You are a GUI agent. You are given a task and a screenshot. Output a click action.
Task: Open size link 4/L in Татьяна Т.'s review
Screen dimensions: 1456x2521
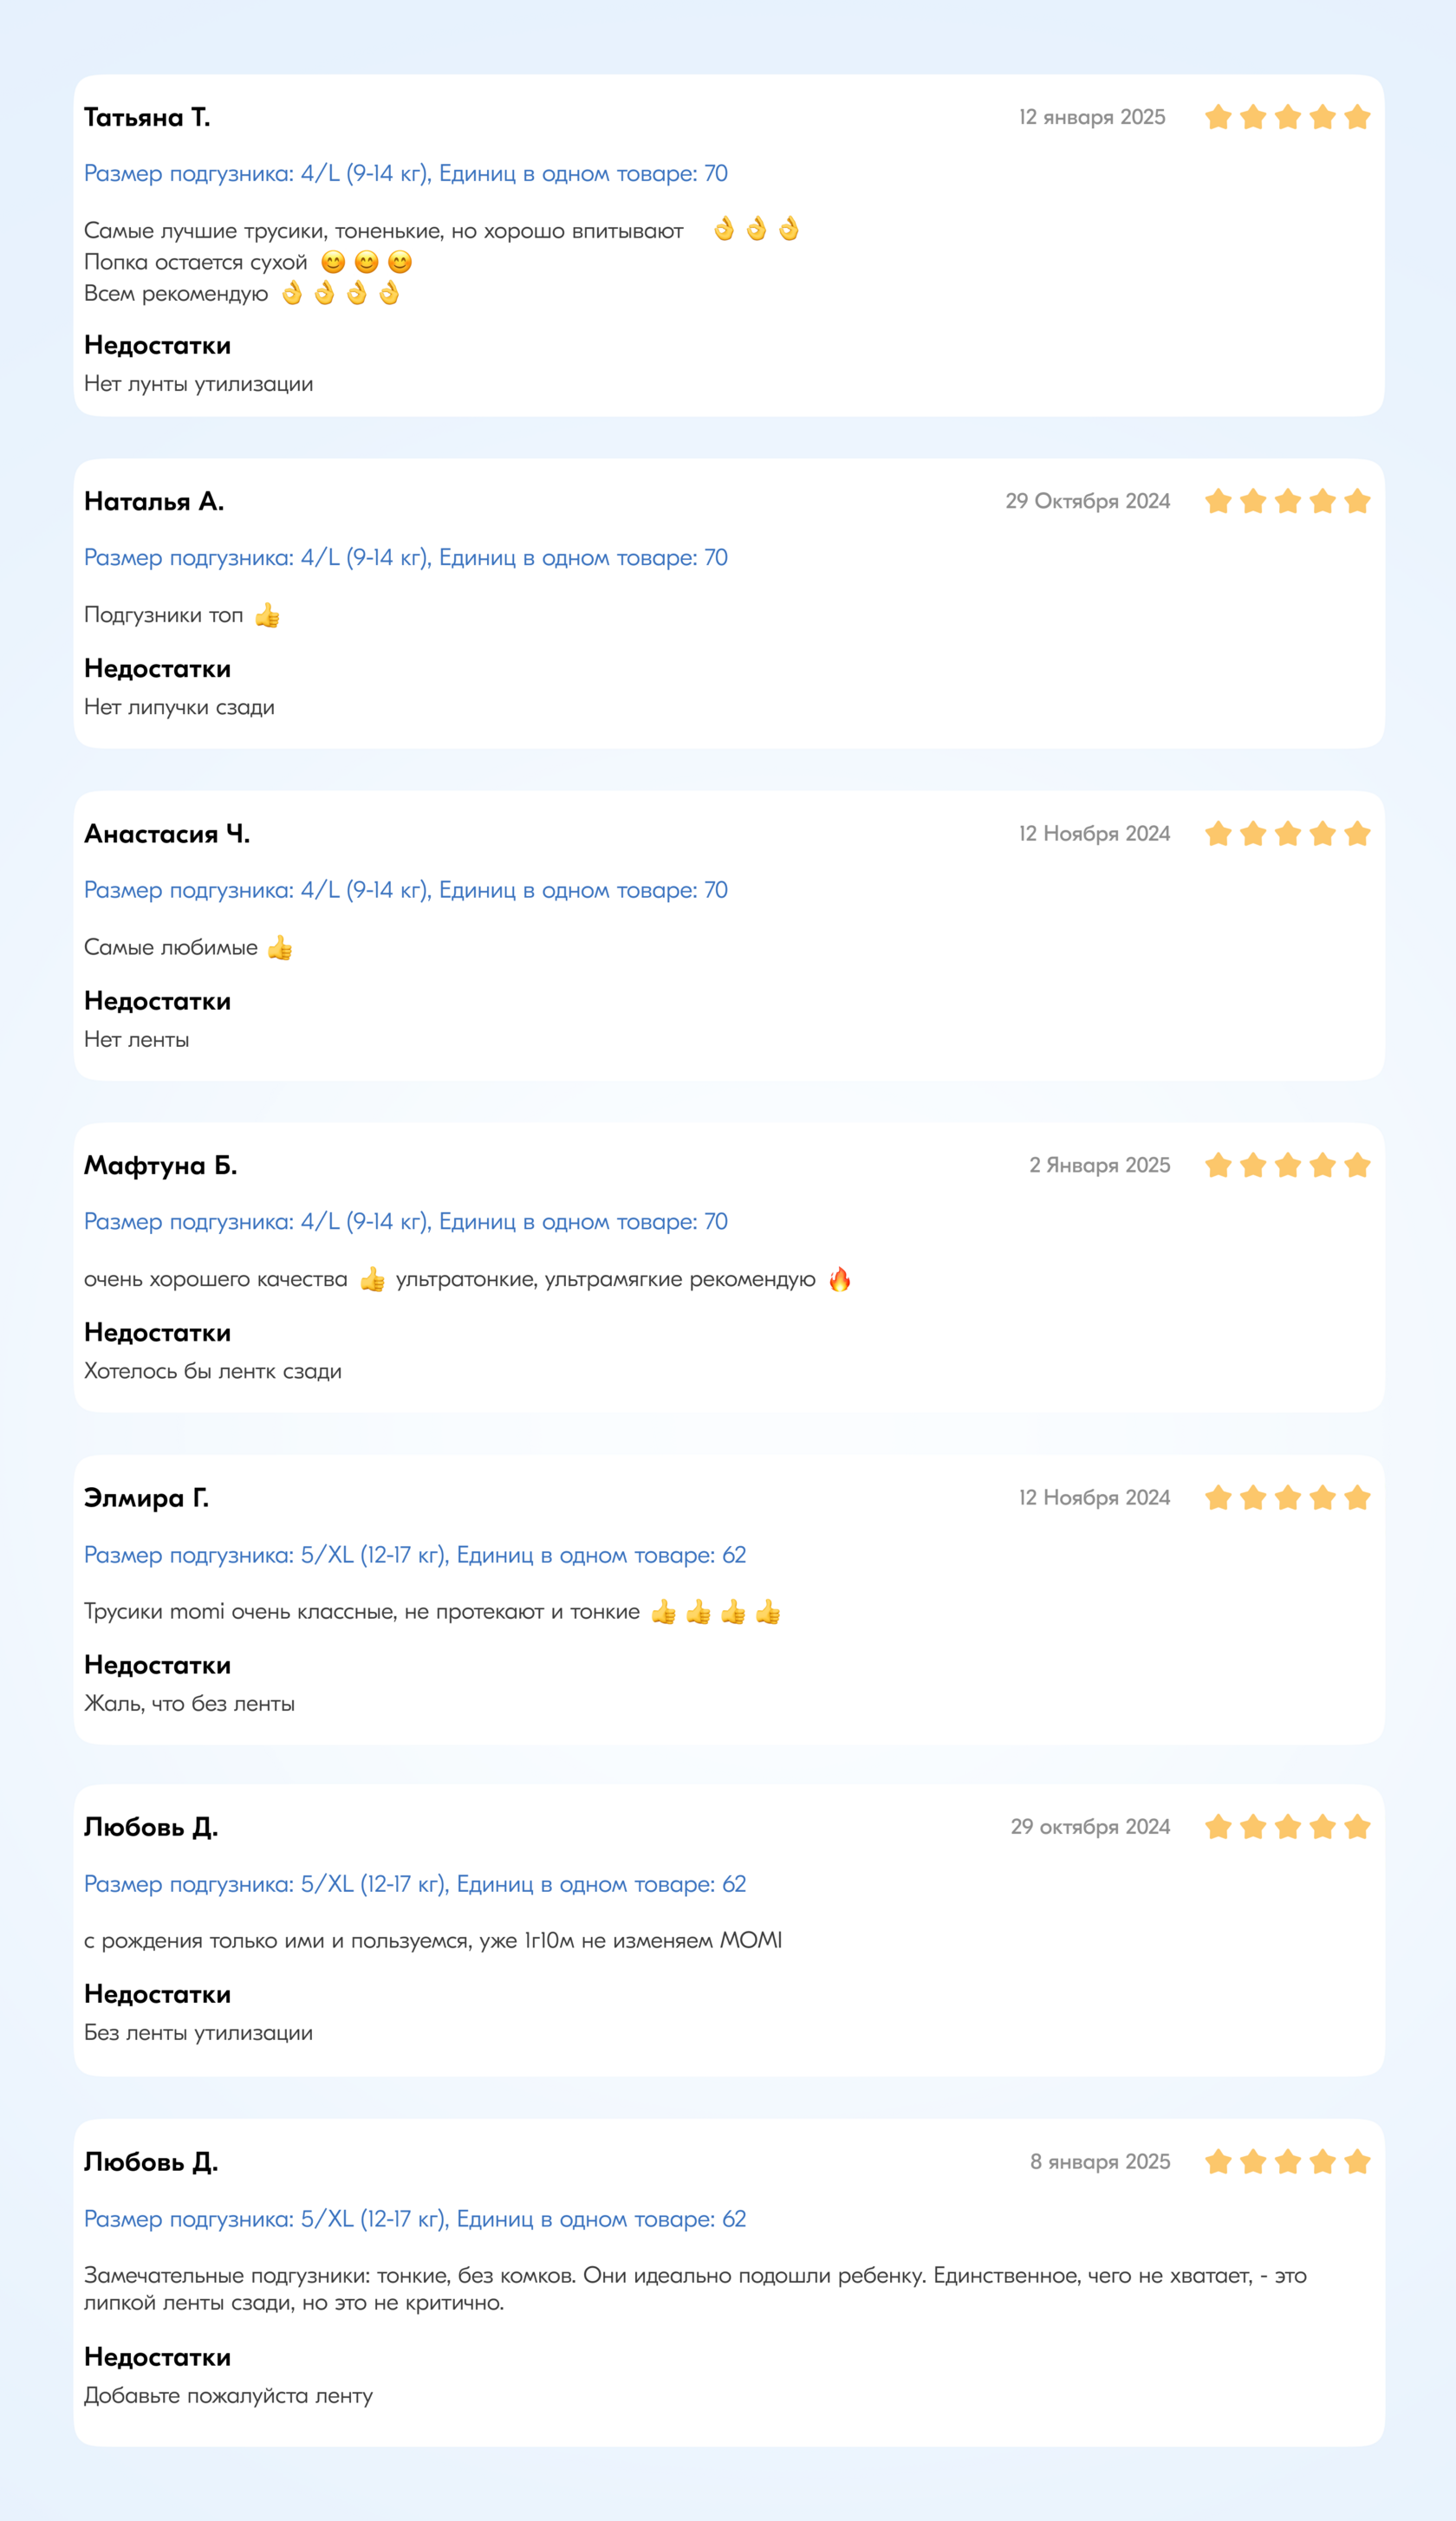point(406,173)
